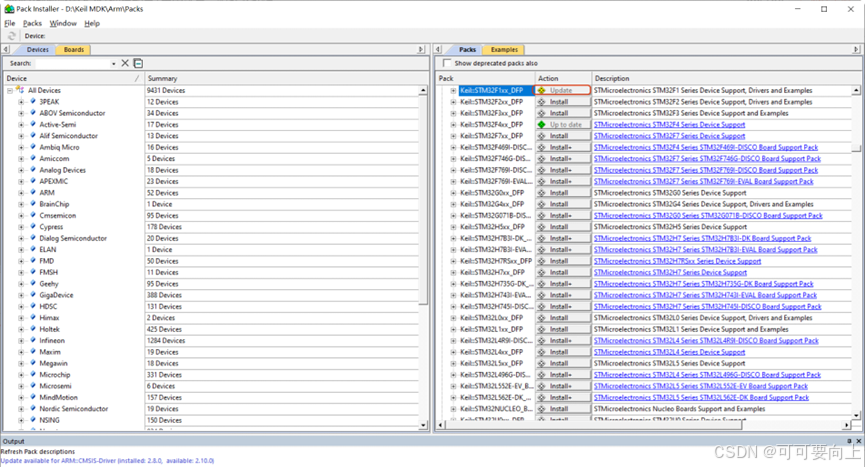The image size is (865, 467).
Task: Open the search history dropdown arrow
Action: pyautogui.click(x=114, y=64)
